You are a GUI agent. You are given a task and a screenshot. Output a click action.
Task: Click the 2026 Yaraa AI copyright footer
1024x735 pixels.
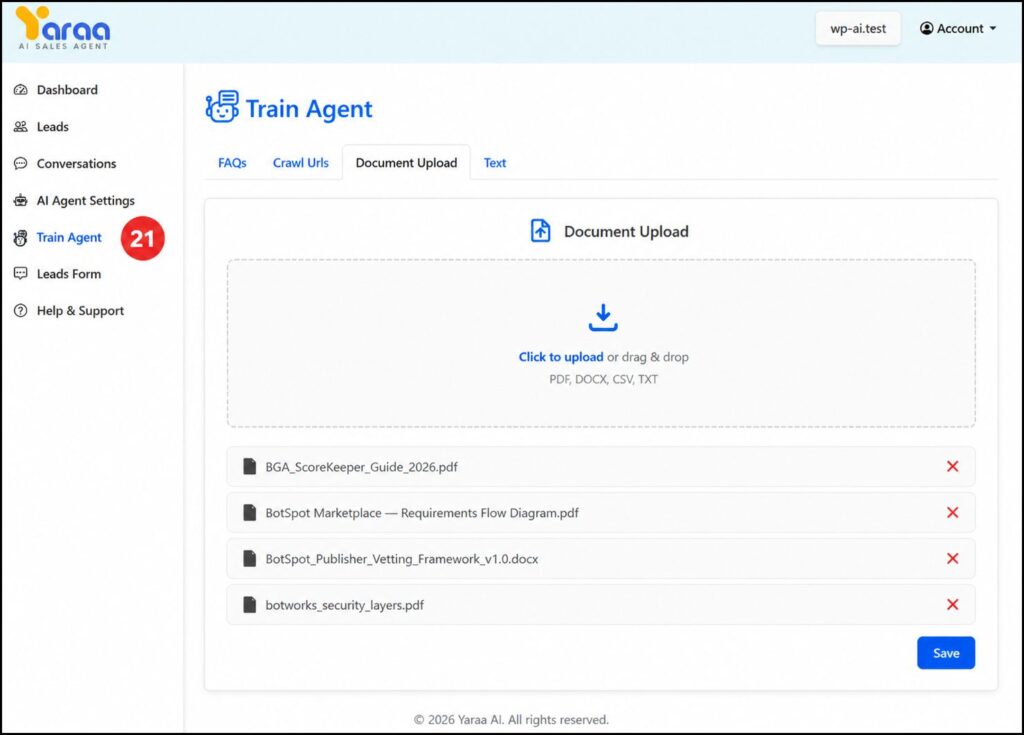click(x=511, y=719)
